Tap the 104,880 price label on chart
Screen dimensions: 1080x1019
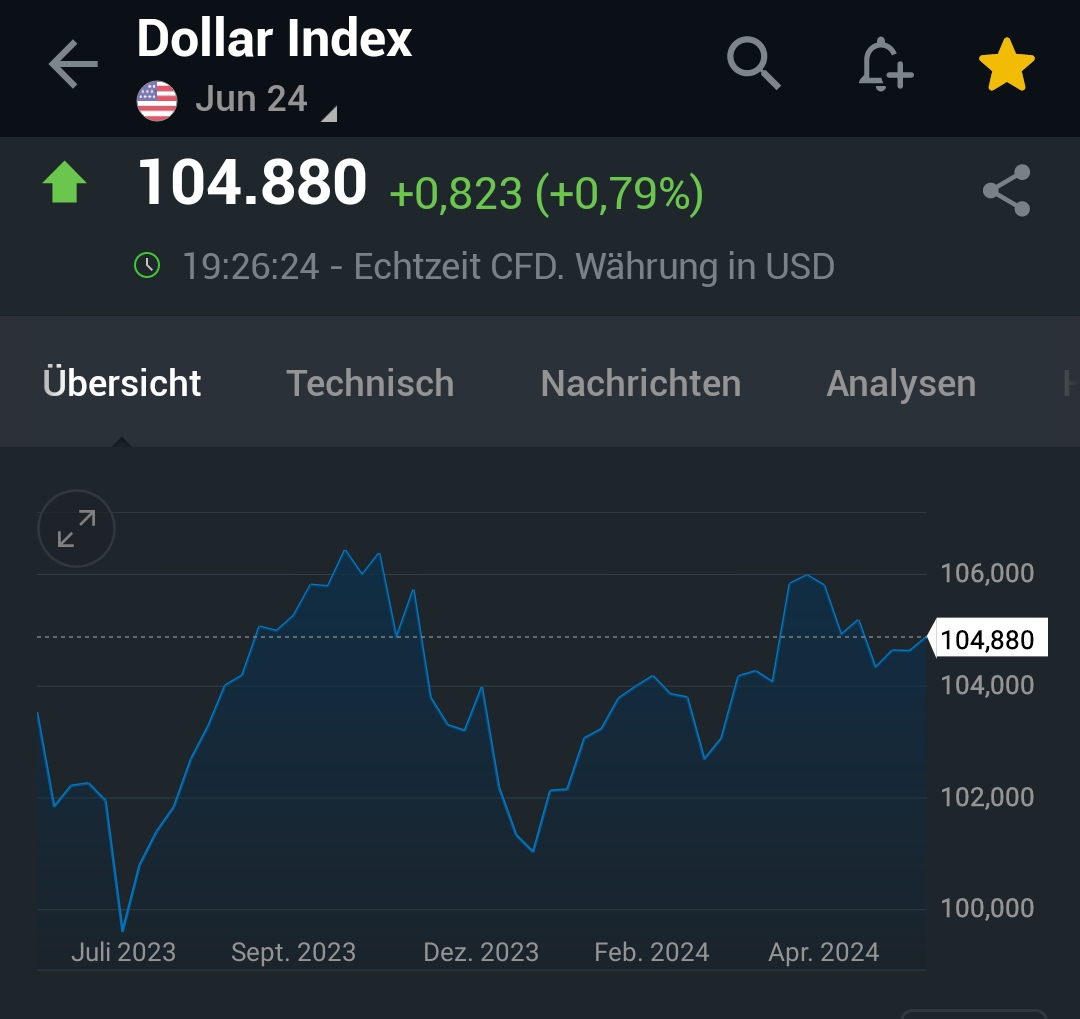click(x=987, y=639)
